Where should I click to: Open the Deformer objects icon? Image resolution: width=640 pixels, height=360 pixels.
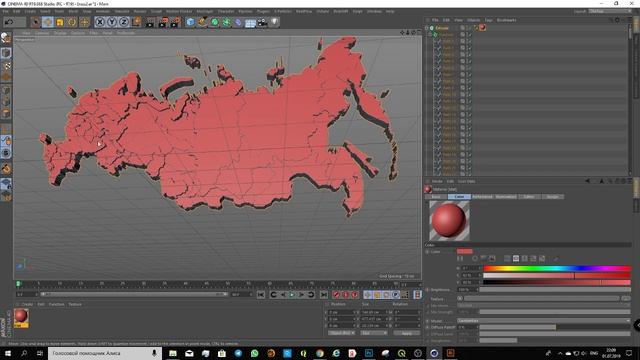coord(238,22)
